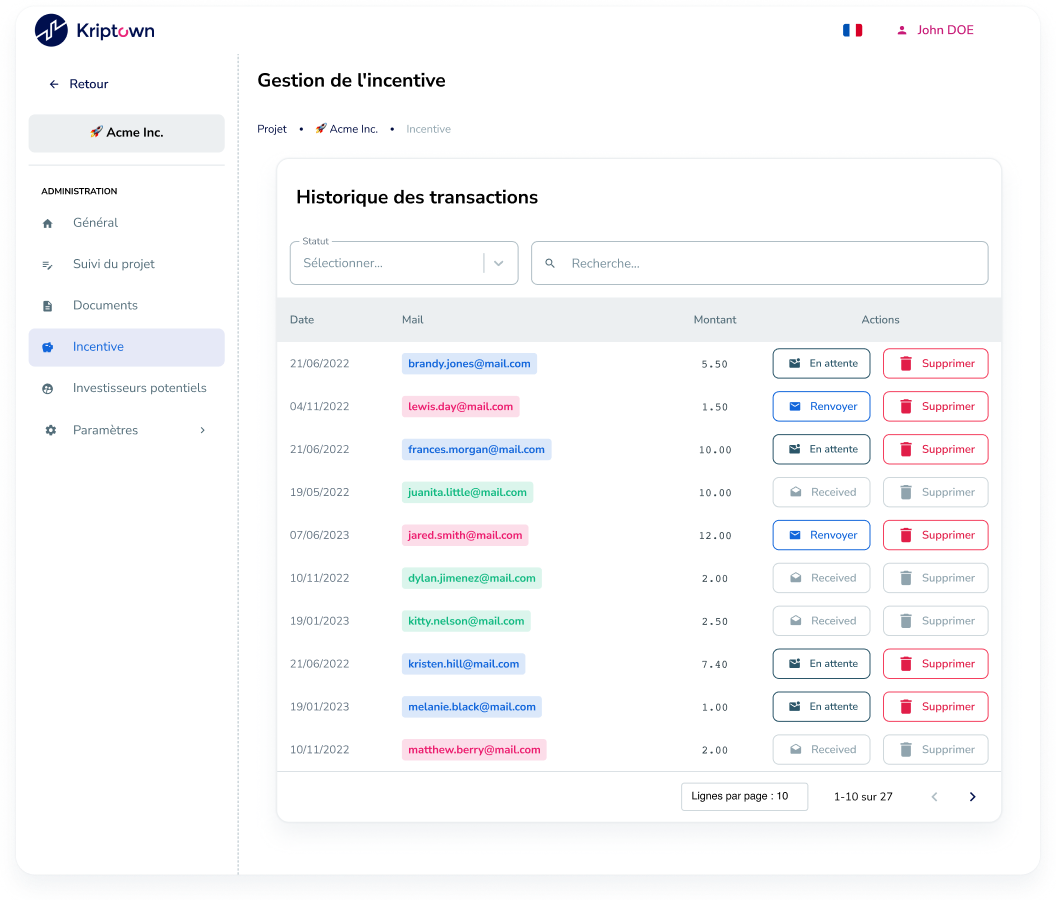Click the magnifier icon in the search field

coord(550,264)
